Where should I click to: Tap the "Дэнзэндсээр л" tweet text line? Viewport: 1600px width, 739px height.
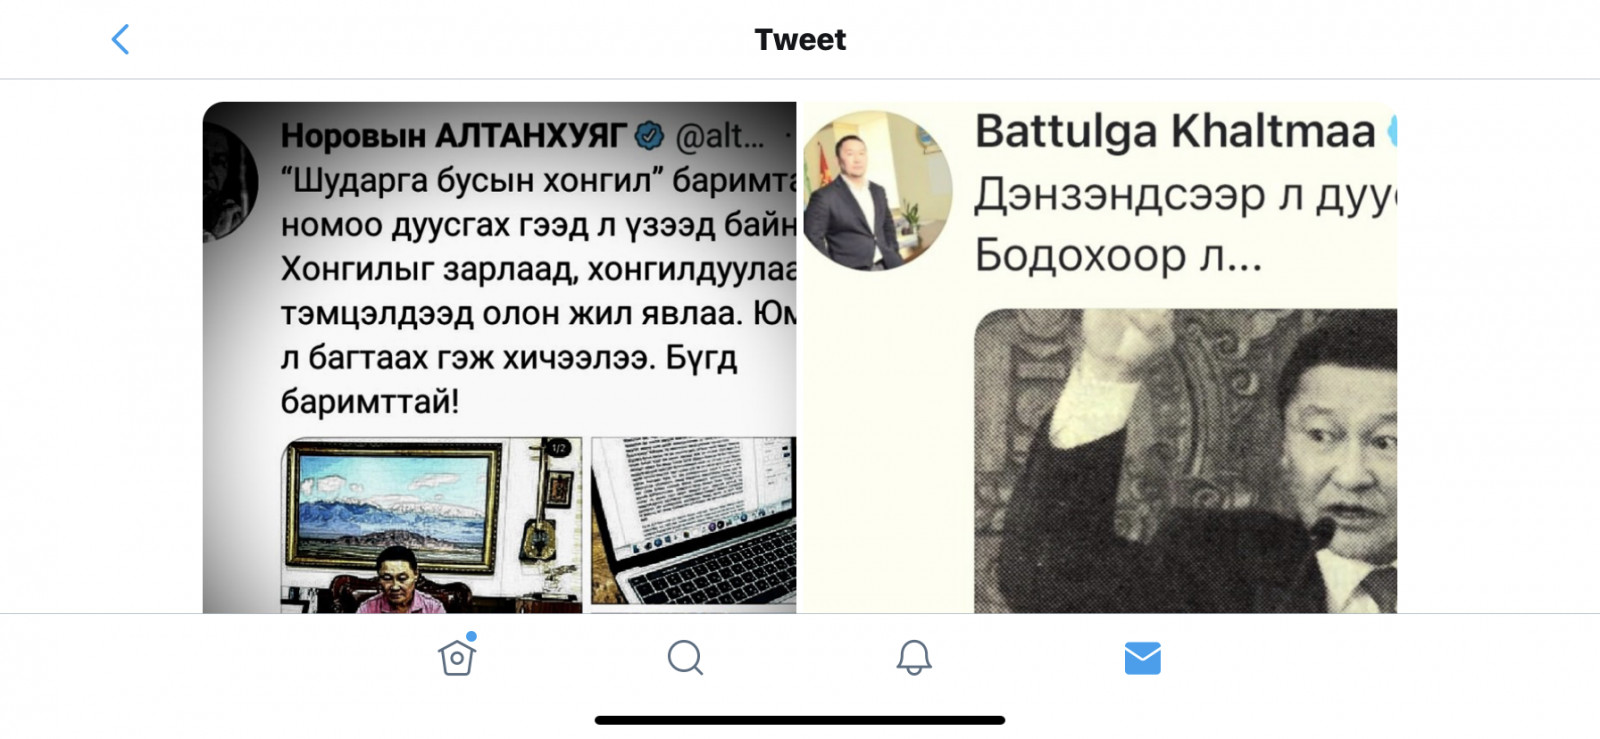pos(1185,195)
